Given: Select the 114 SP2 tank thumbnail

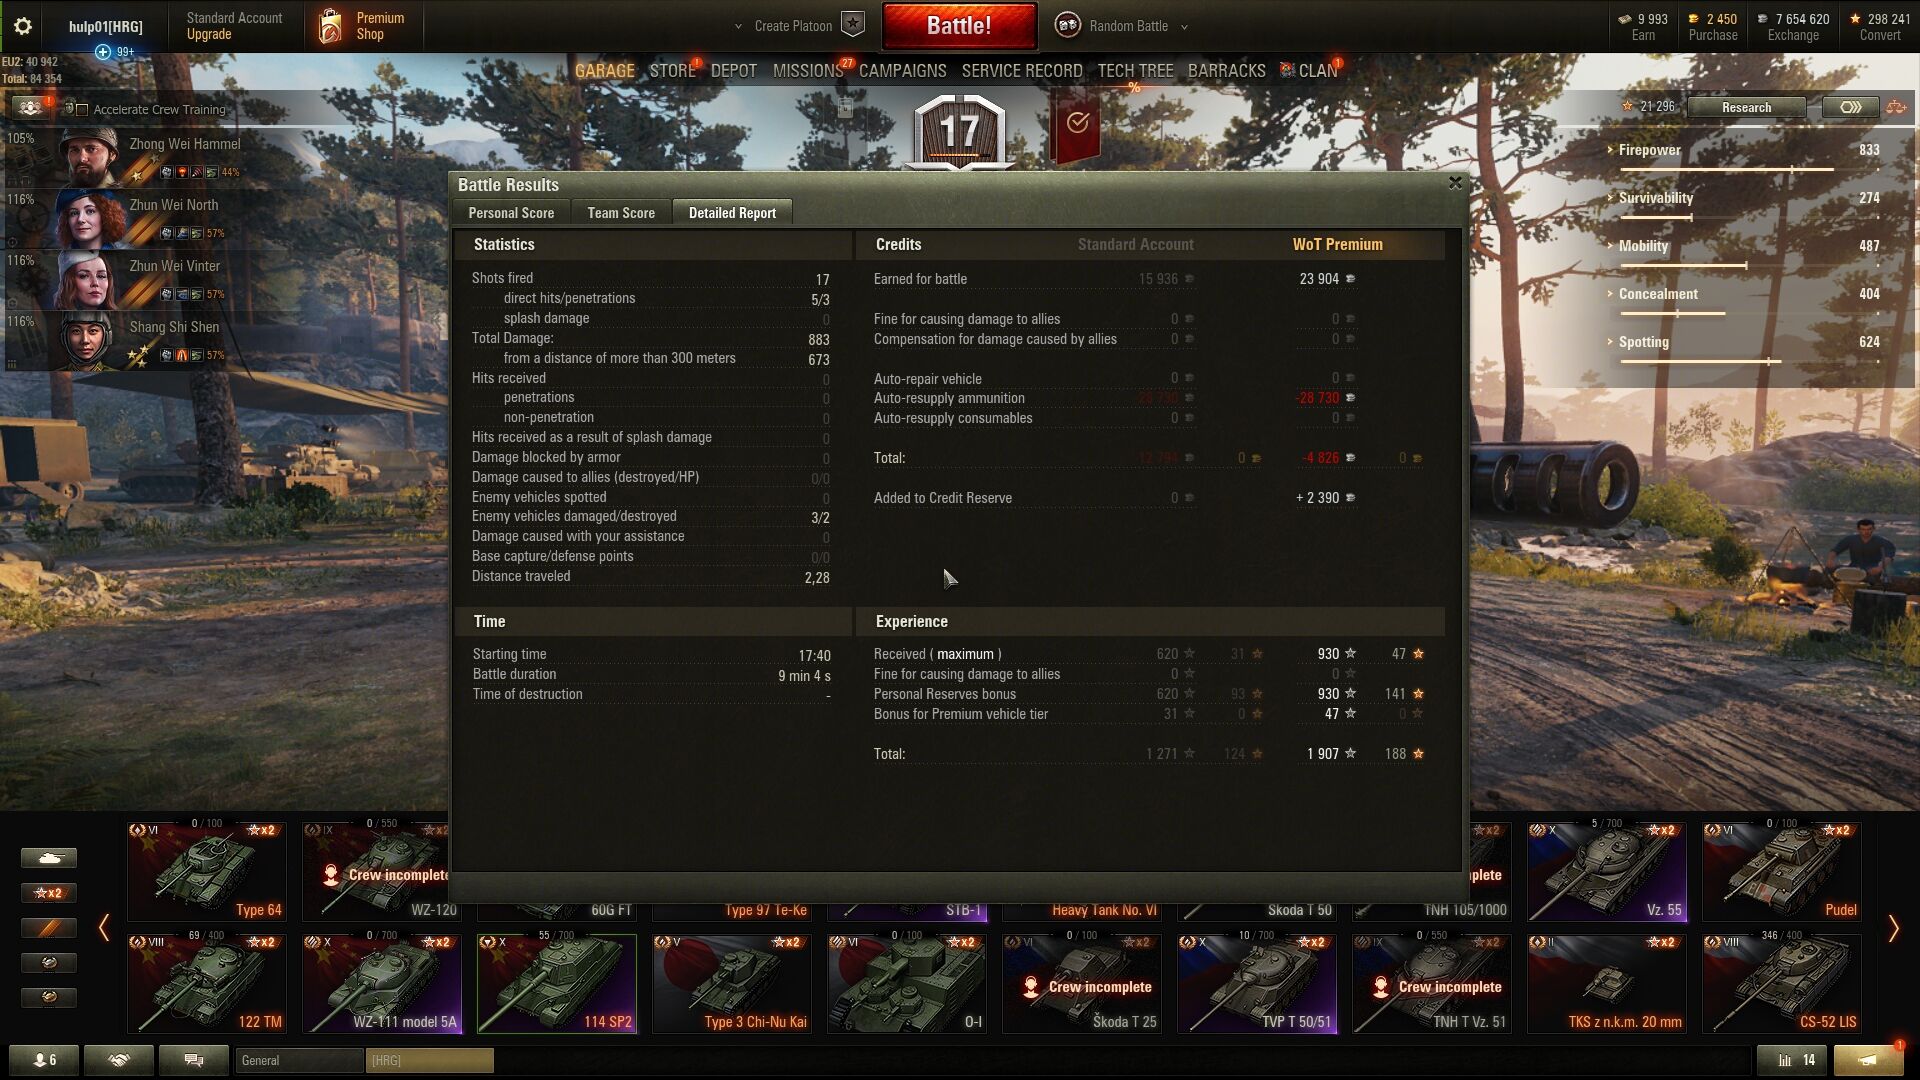Looking at the screenshot, I should tap(557, 983).
